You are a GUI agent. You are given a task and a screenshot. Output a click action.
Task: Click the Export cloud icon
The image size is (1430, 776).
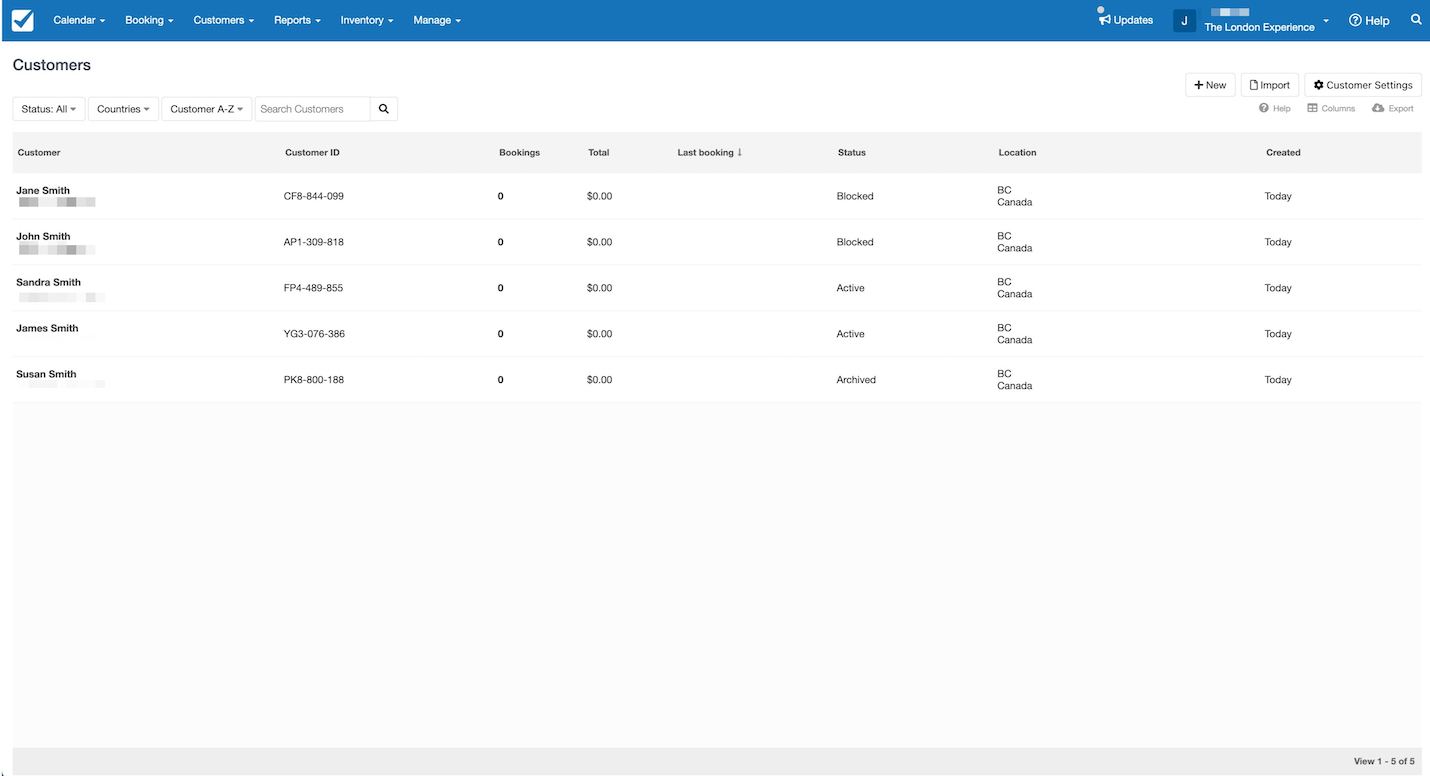click(1378, 108)
